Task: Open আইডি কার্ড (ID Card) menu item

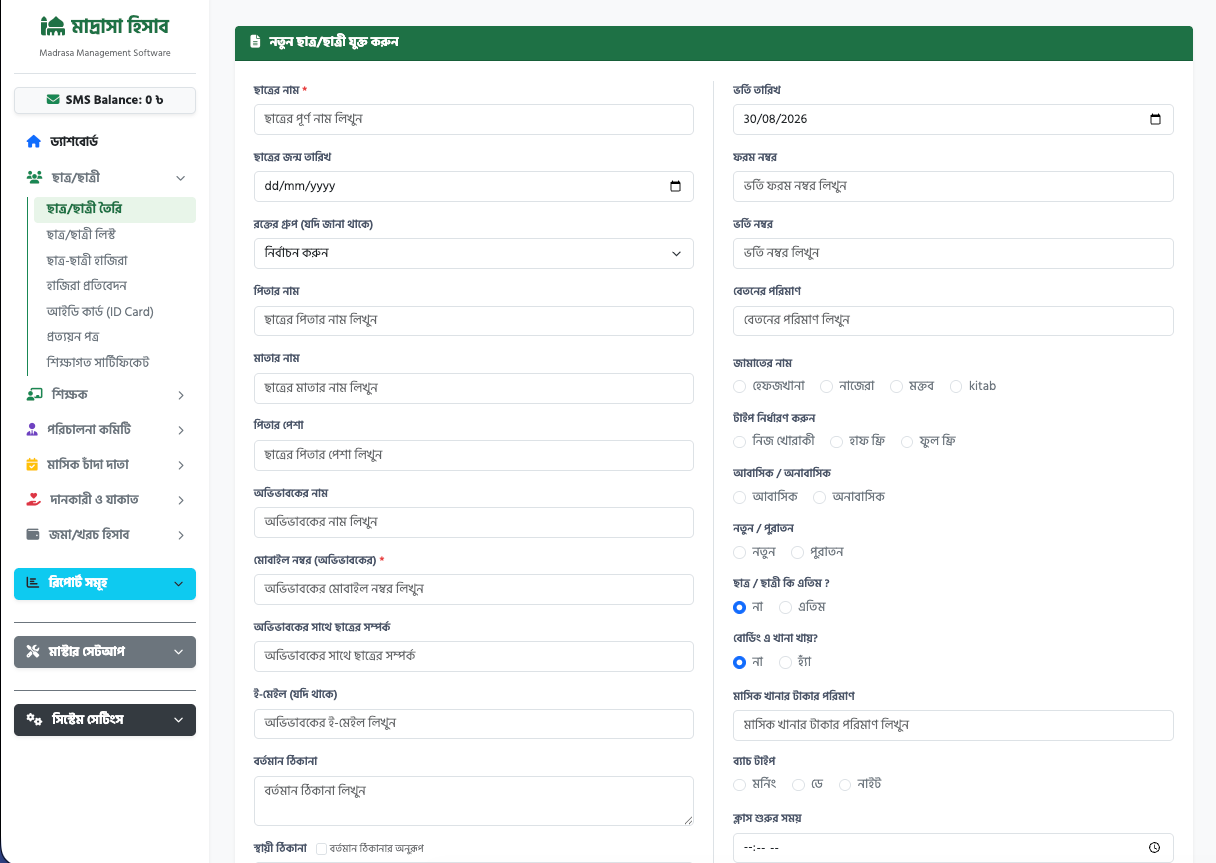Action: coord(100,312)
